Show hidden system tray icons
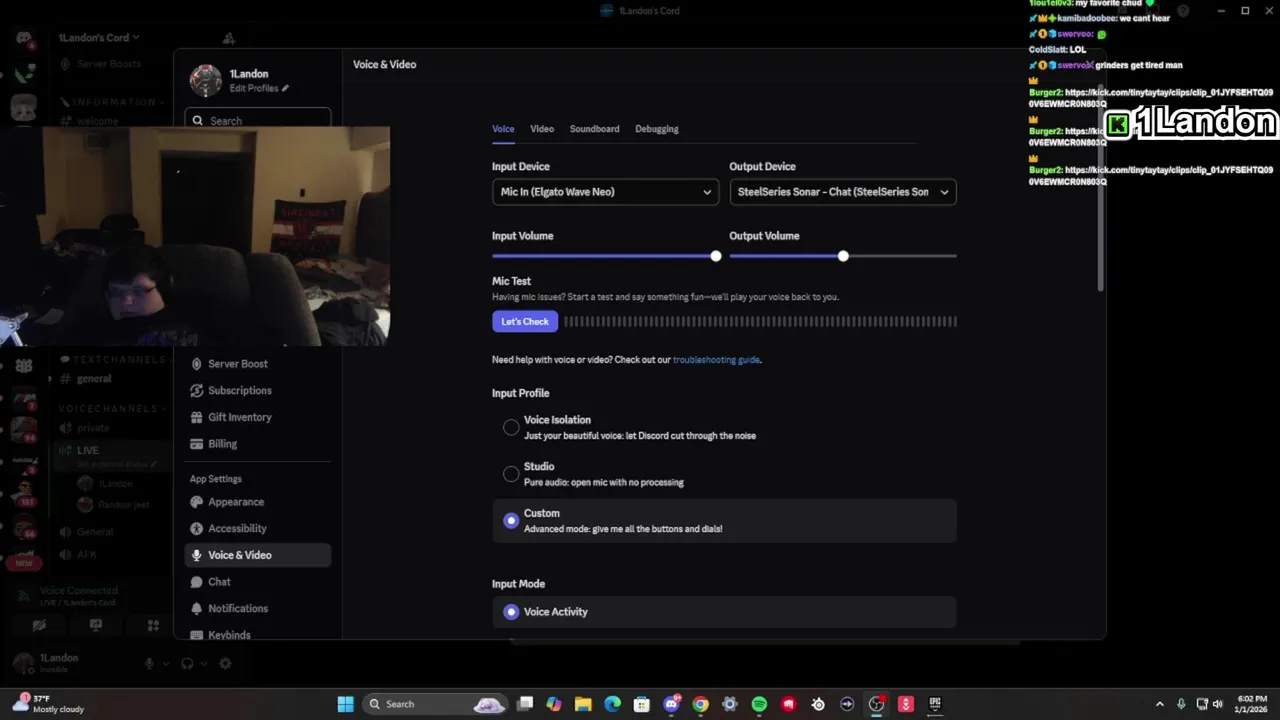The width and height of the screenshot is (1280, 720). (x=1159, y=704)
